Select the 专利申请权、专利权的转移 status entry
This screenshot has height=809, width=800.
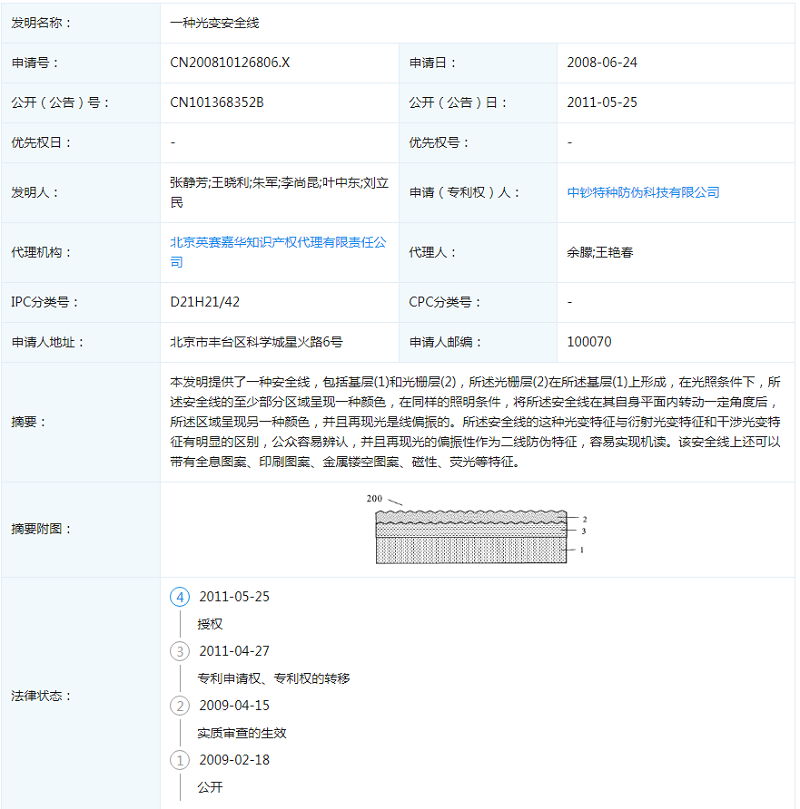point(273,678)
